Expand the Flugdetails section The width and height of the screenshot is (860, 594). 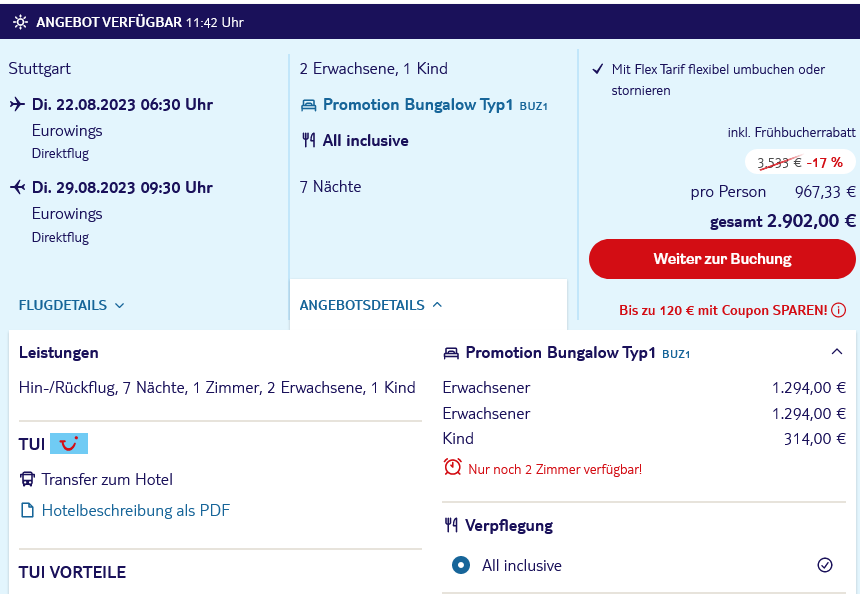point(71,306)
